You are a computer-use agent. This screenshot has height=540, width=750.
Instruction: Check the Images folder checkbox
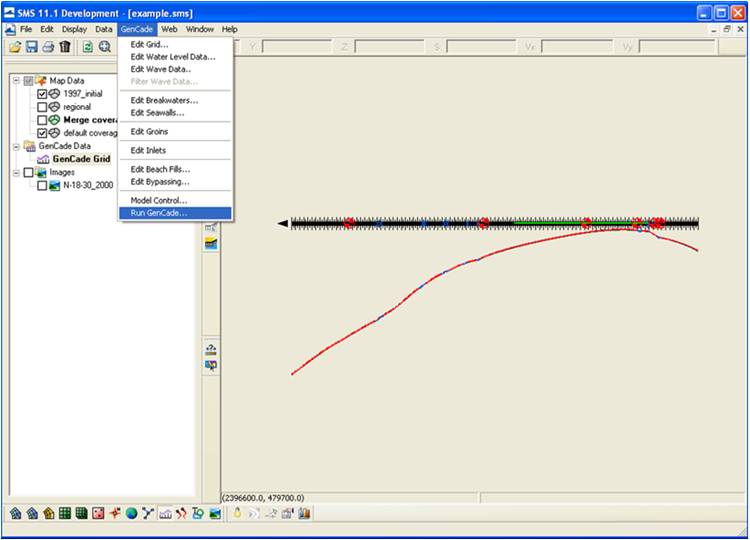29,172
